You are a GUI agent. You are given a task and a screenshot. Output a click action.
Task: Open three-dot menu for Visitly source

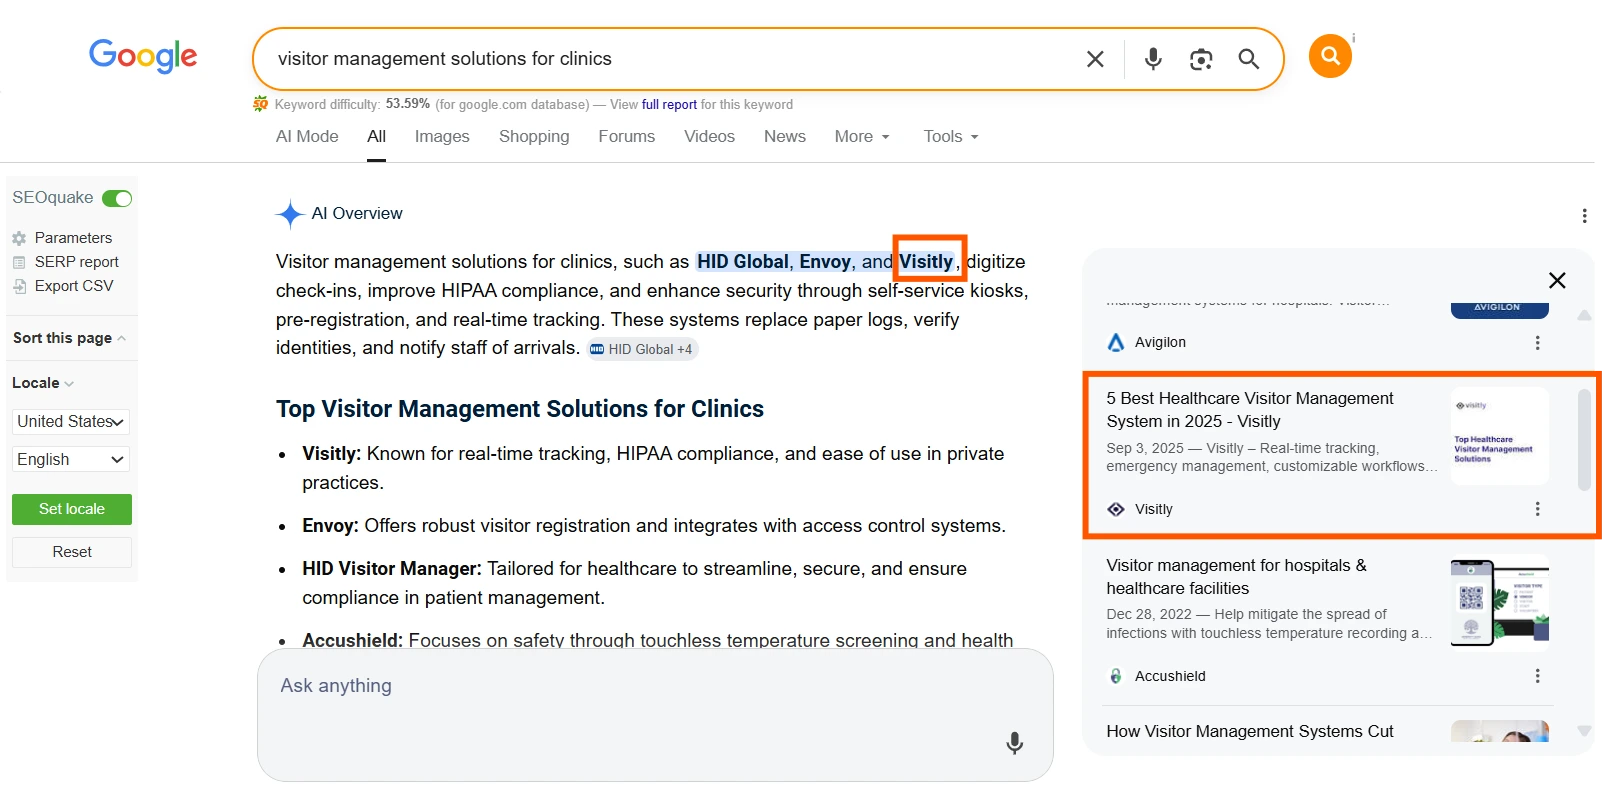(1537, 509)
